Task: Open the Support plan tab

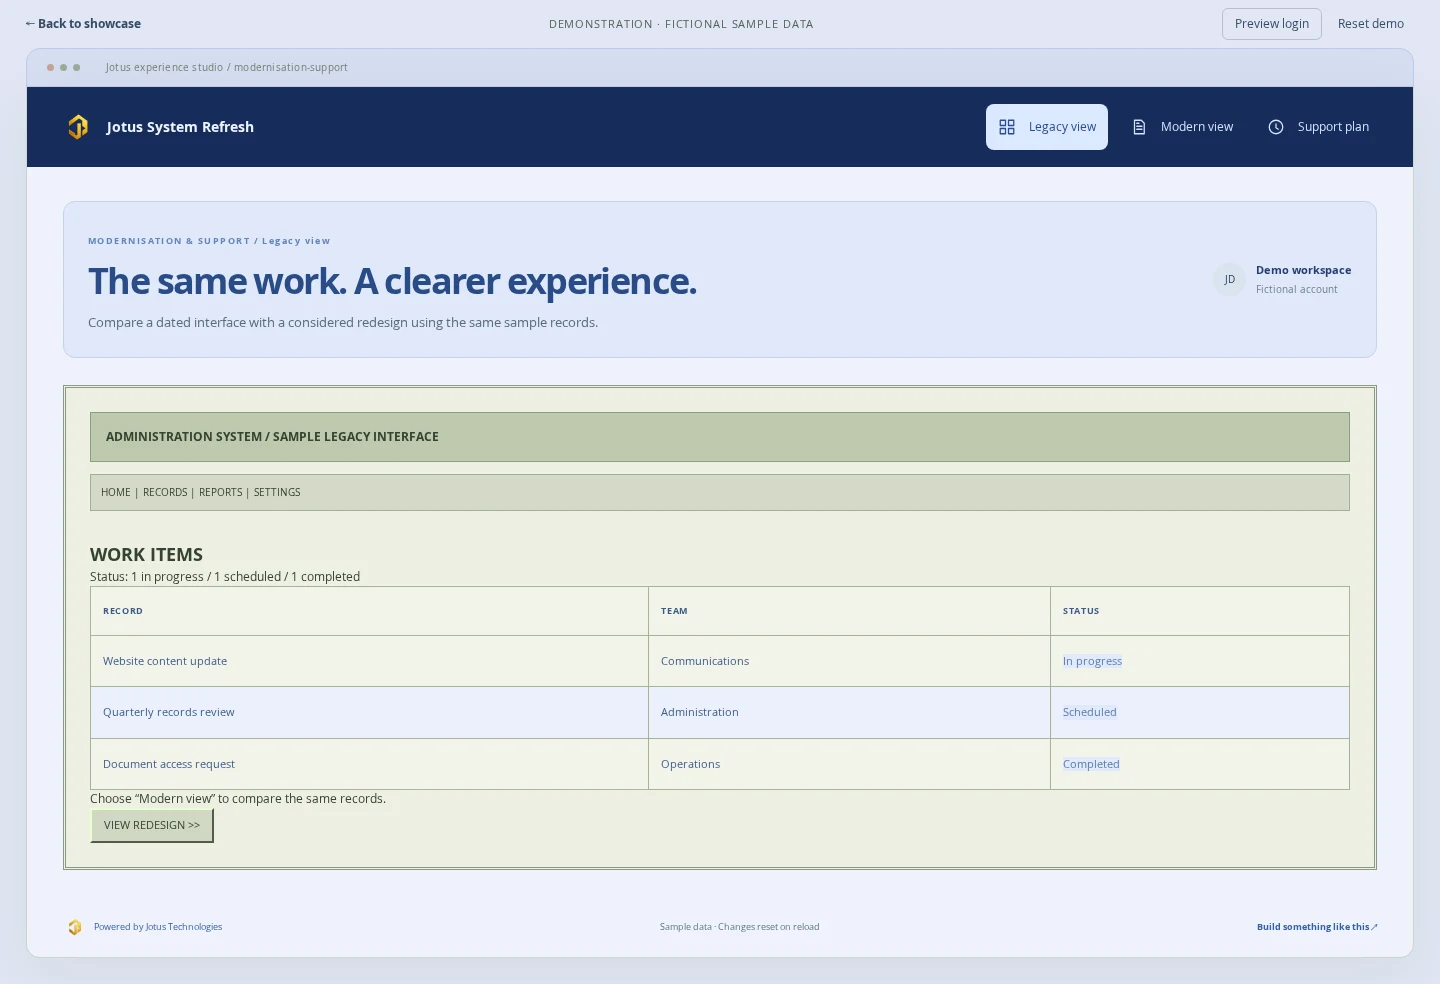Action: pos(1318,127)
